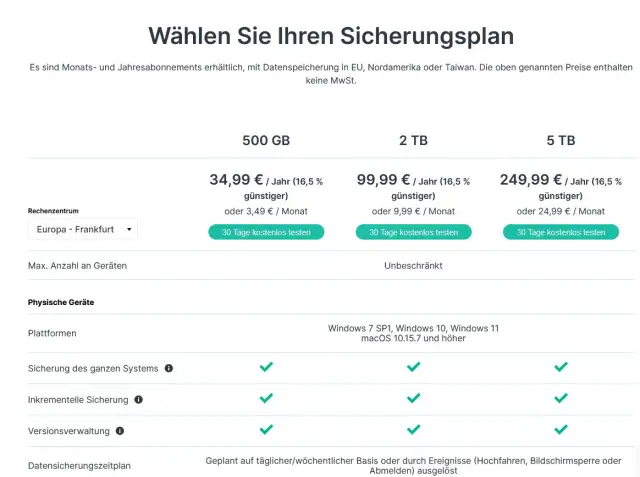Image resolution: width=640 pixels, height=477 pixels.
Task: Select the 2 TB plan column header
Action: 413,140
